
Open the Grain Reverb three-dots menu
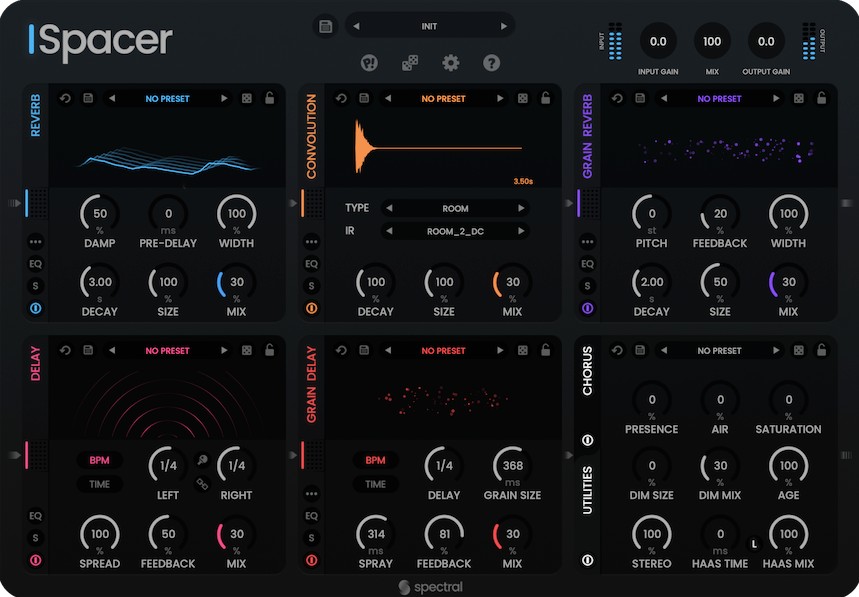coord(587,242)
